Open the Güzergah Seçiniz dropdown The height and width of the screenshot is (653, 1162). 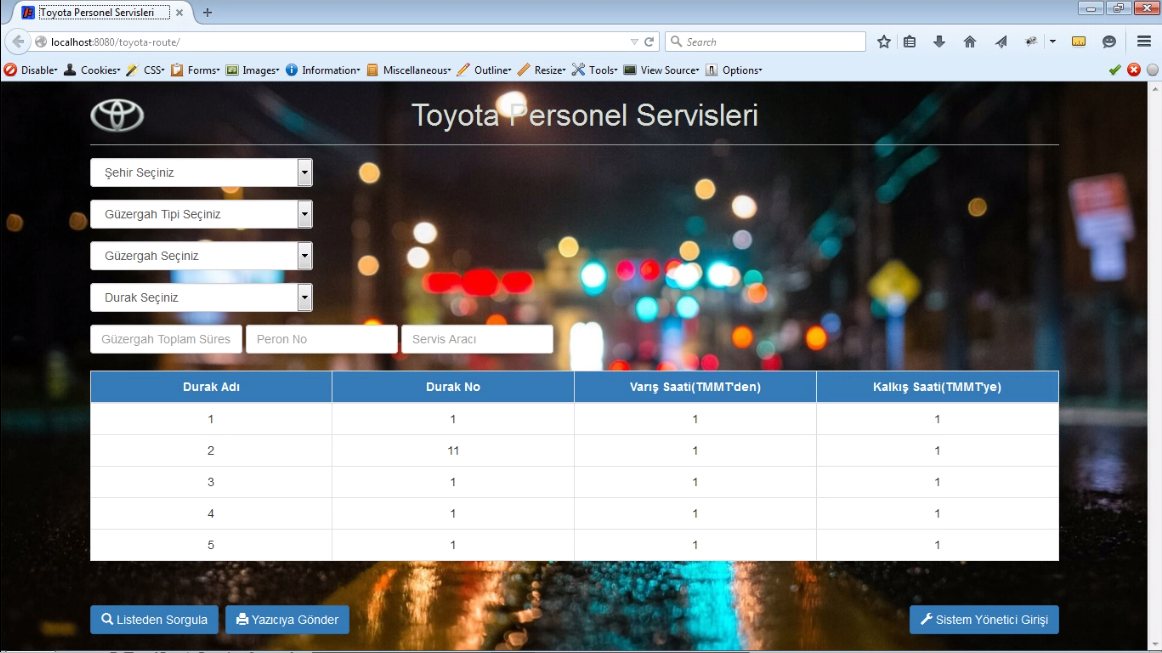(x=202, y=256)
